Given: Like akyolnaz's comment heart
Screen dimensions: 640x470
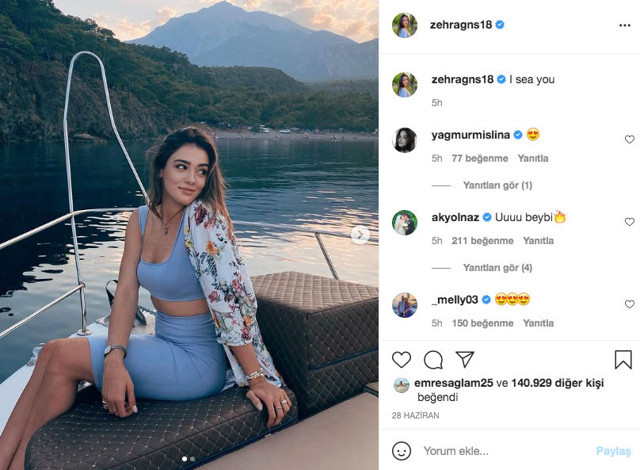Looking at the screenshot, I should tap(629, 222).
